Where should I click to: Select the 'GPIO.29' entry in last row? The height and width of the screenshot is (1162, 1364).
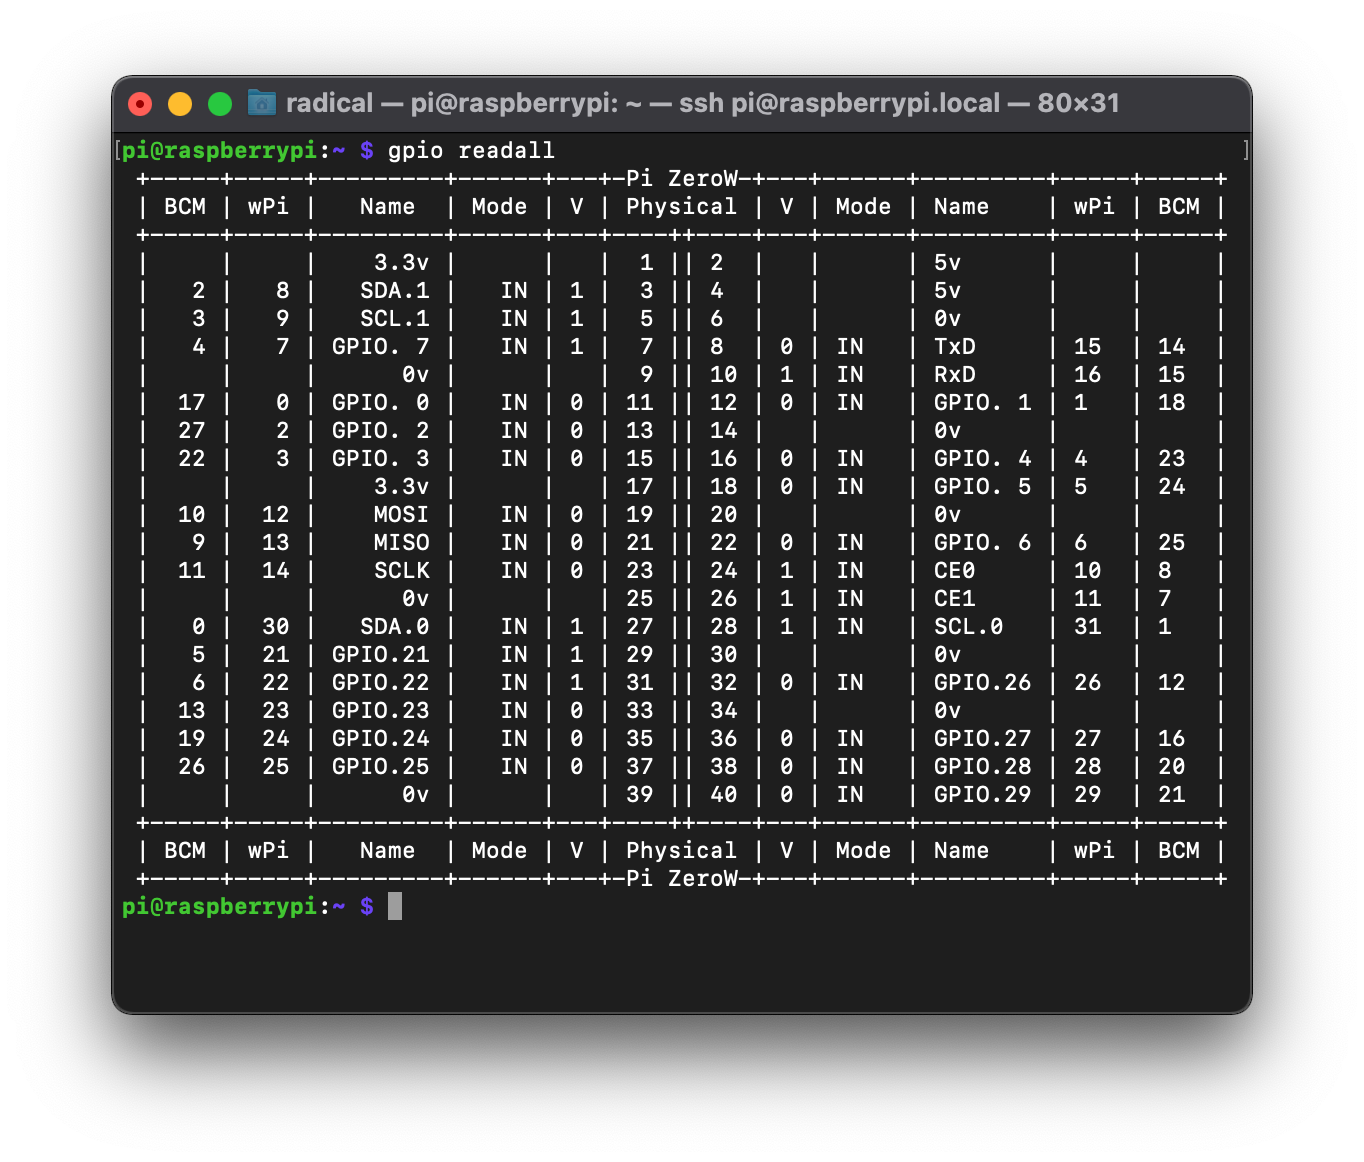[982, 794]
